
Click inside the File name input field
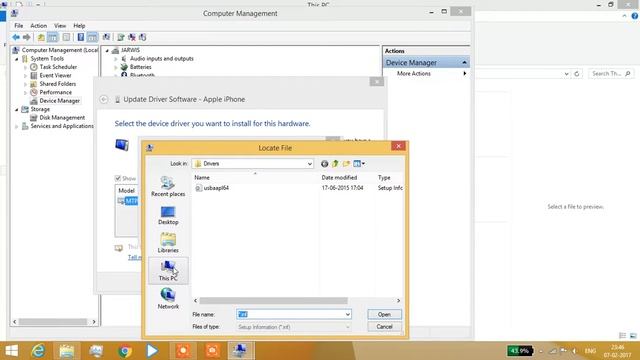(x=290, y=314)
